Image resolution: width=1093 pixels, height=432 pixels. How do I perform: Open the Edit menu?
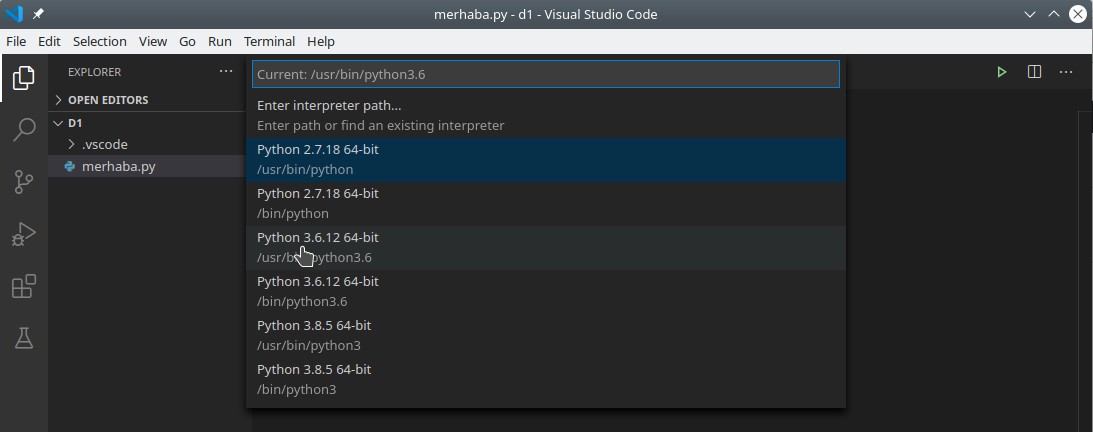(x=49, y=41)
